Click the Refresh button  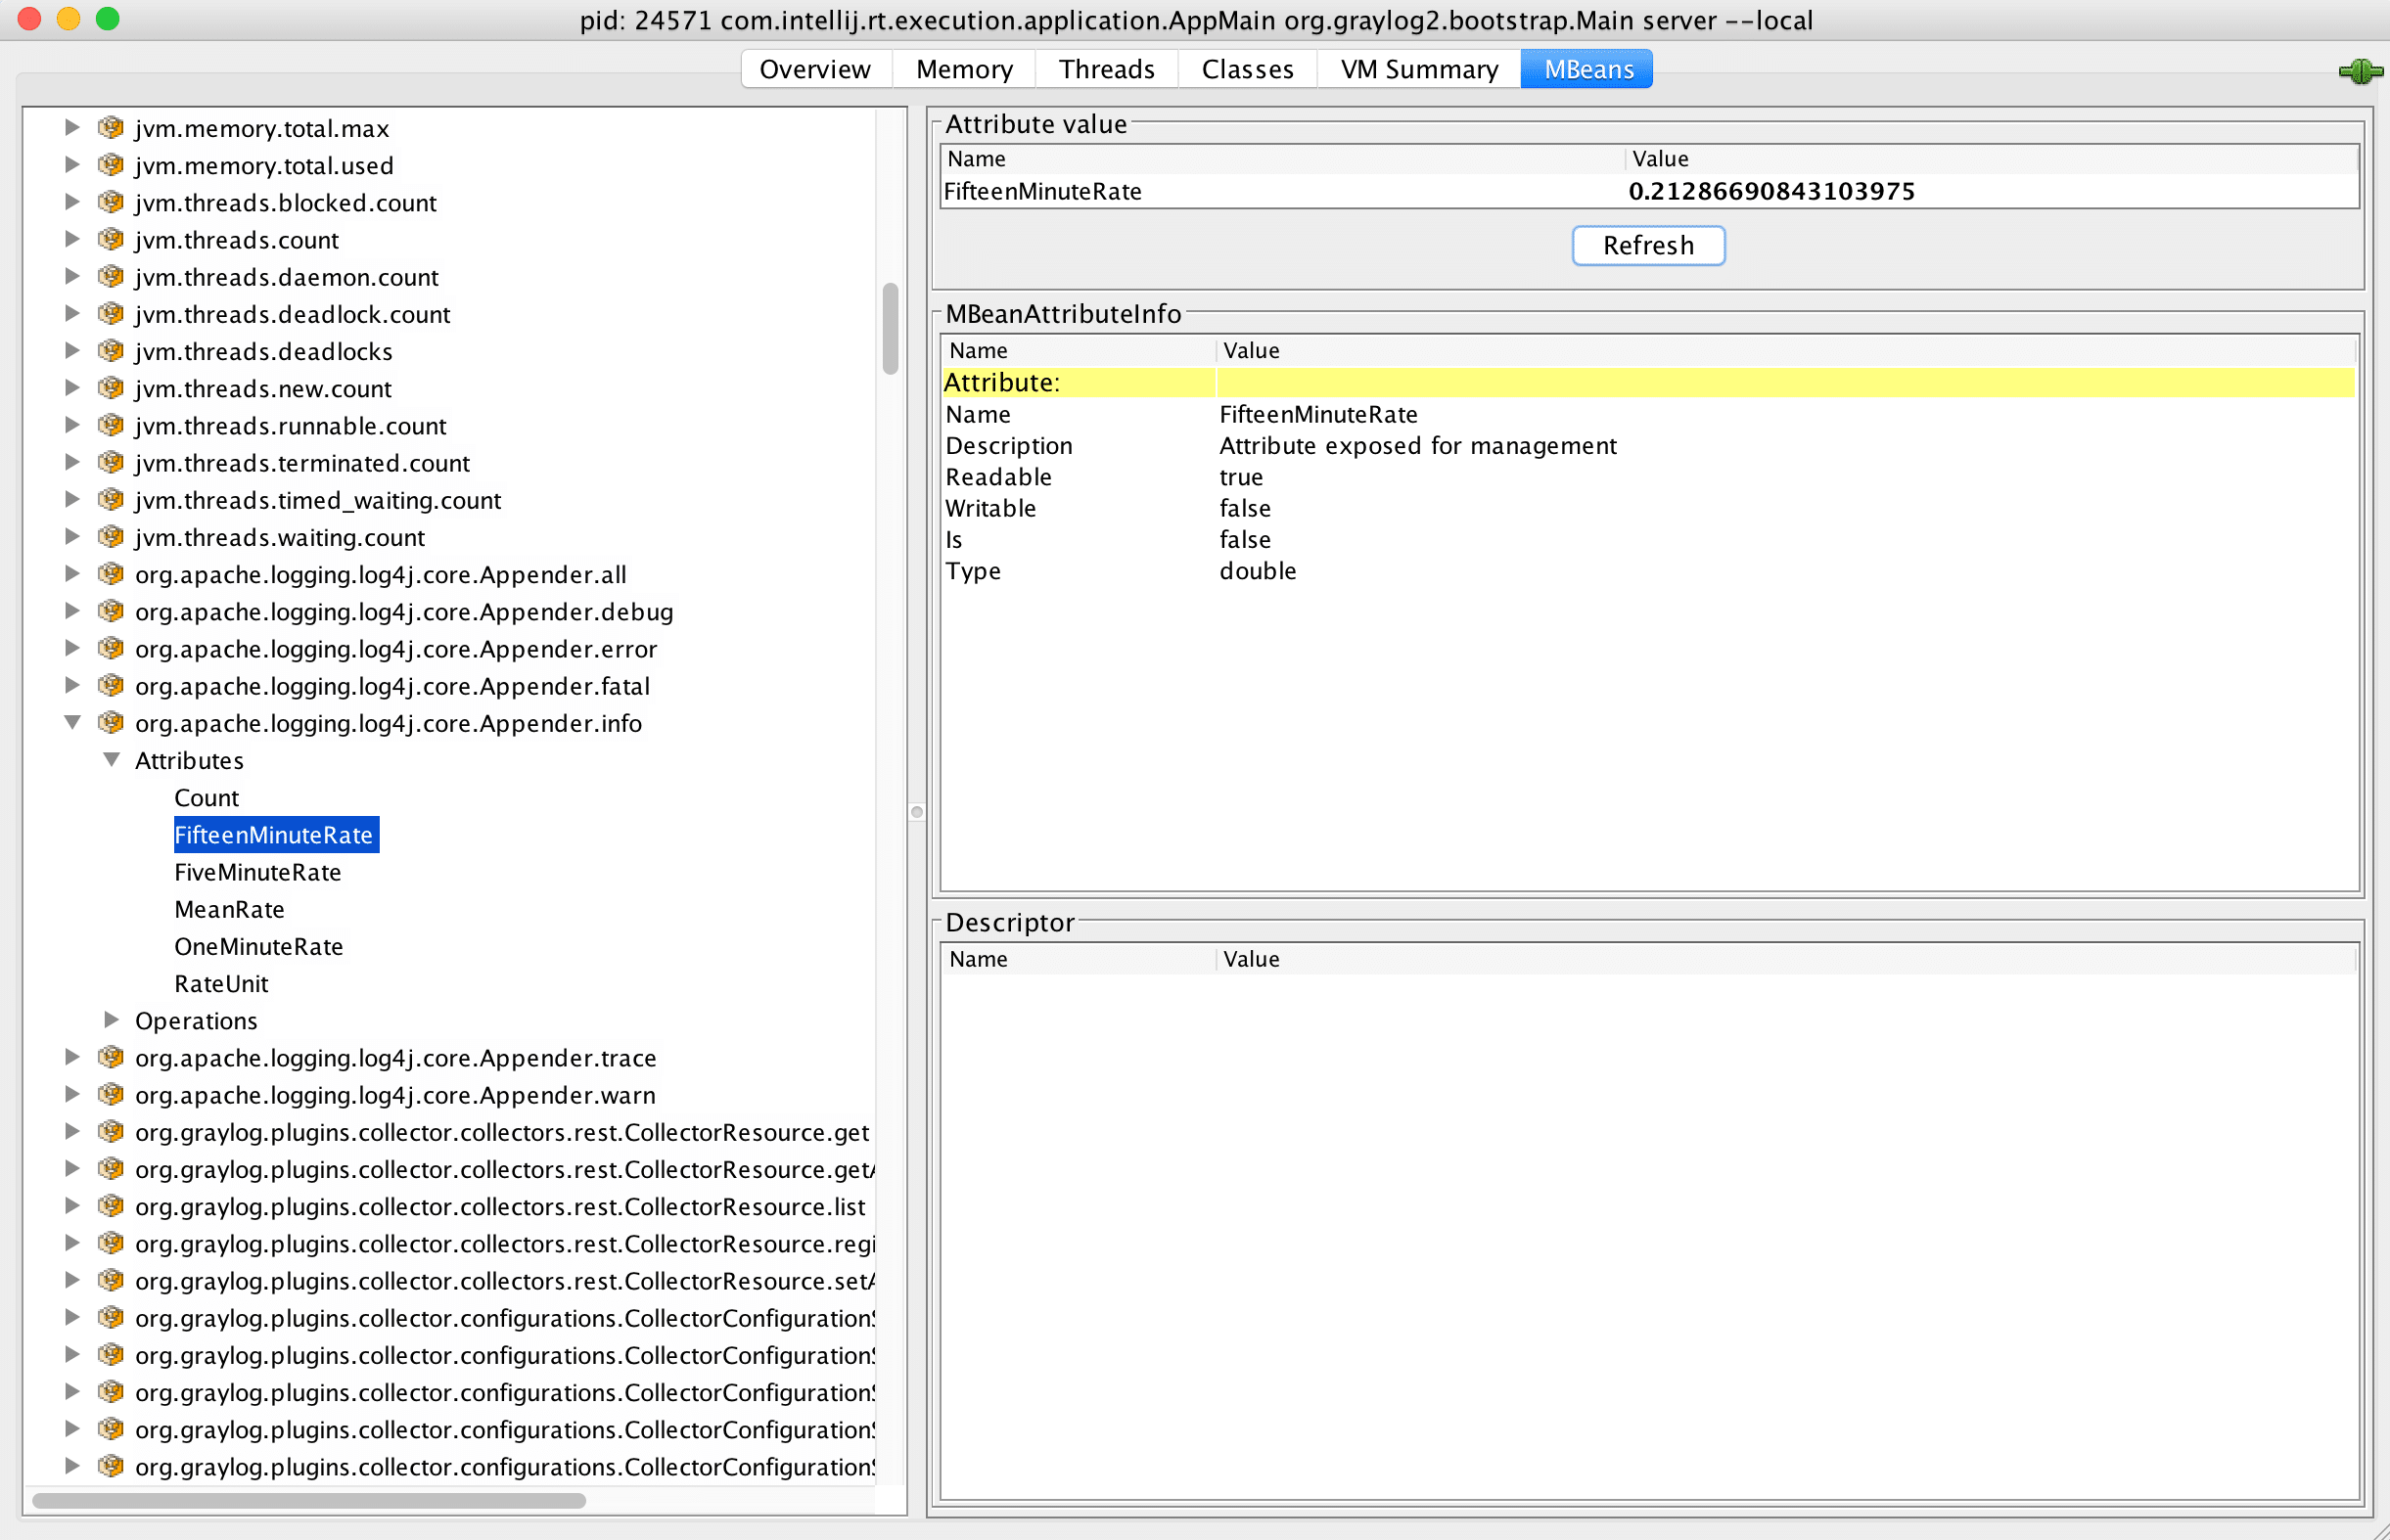pos(1647,245)
